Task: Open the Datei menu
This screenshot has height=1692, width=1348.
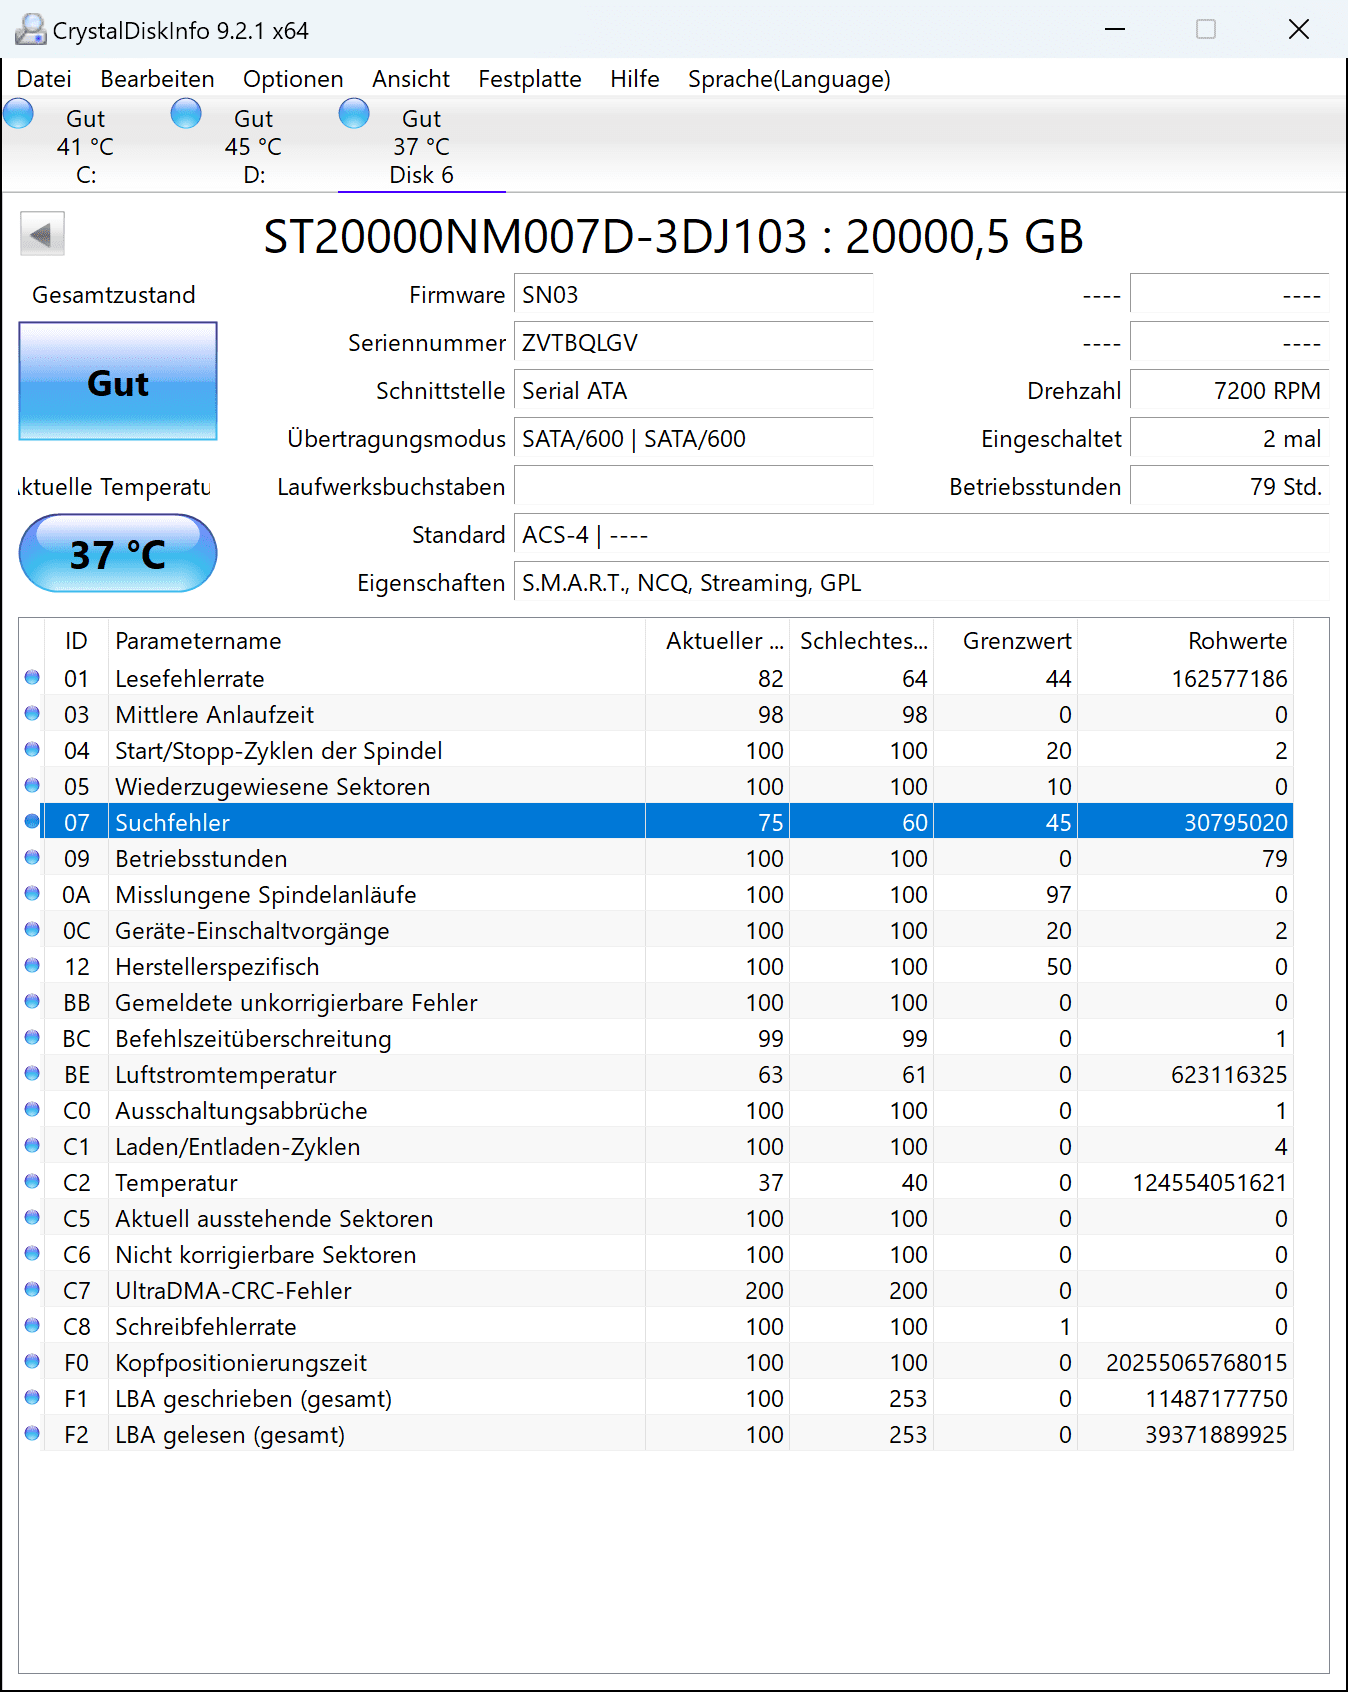Action: coord(44,79)
